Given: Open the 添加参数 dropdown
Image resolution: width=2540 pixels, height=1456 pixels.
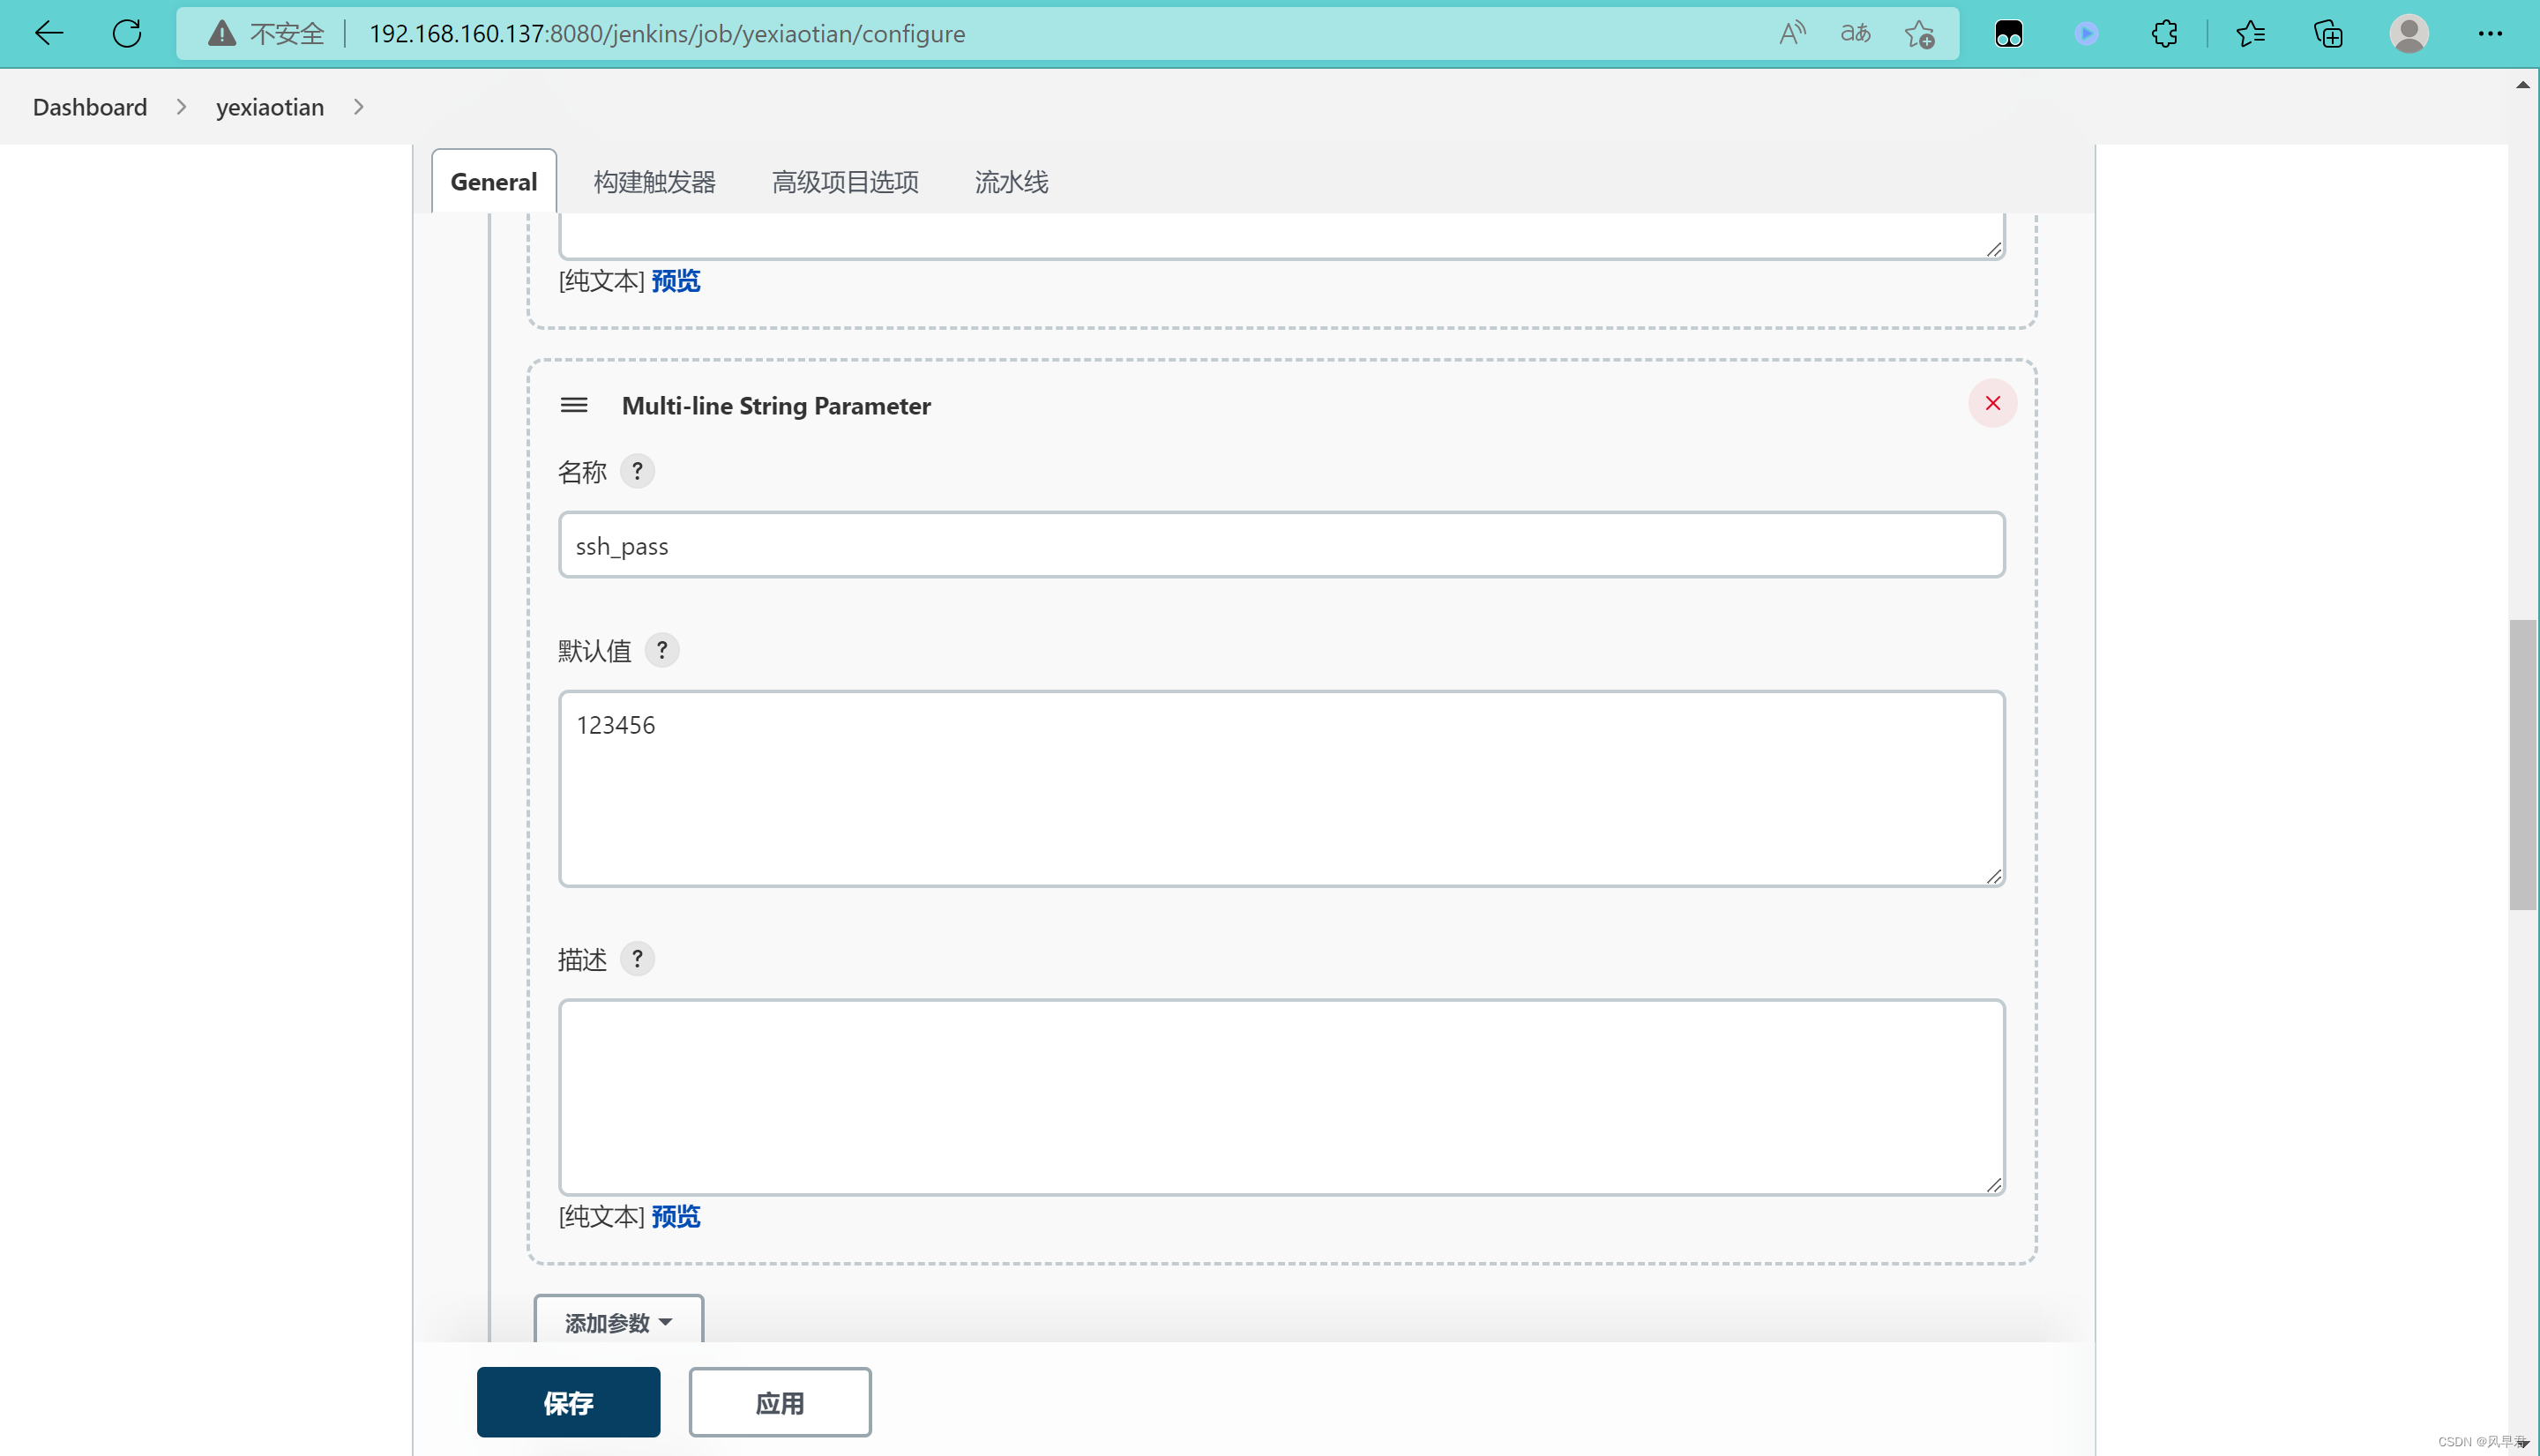Looking at the screenshot, I should 618,1321.
